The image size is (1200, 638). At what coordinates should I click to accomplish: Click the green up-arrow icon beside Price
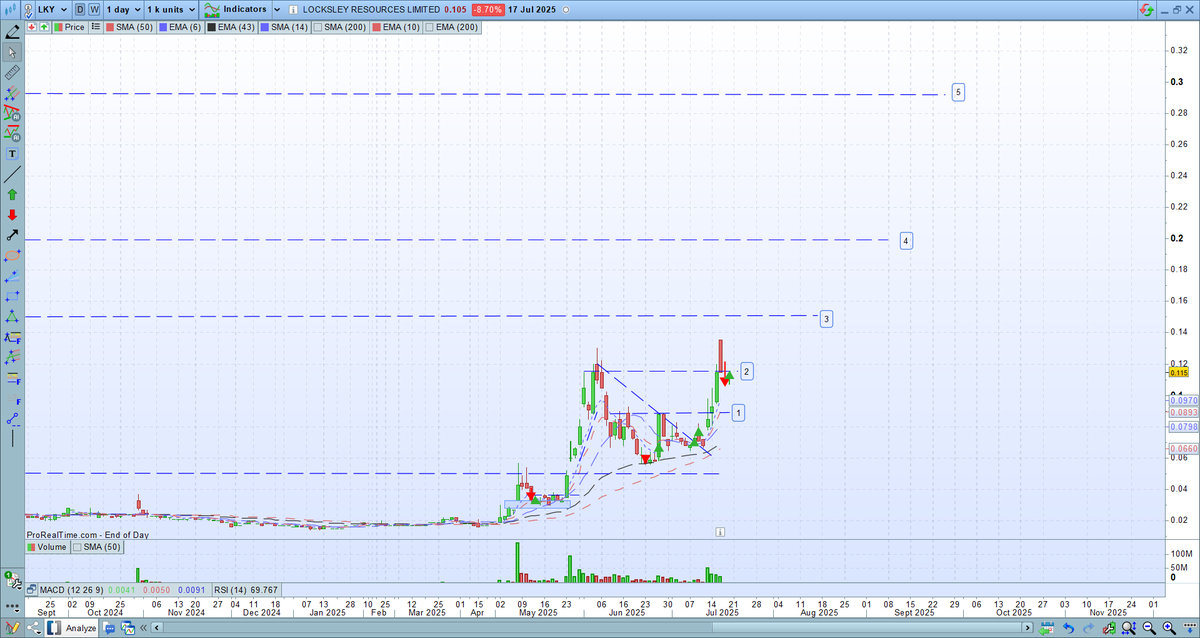[x=44, y=27]
